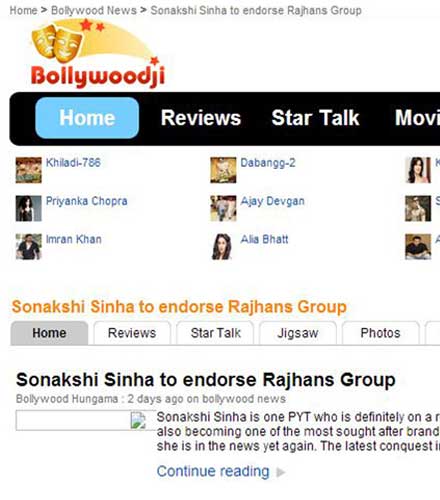Click the arrow after Continue reading

pos(281,472)
